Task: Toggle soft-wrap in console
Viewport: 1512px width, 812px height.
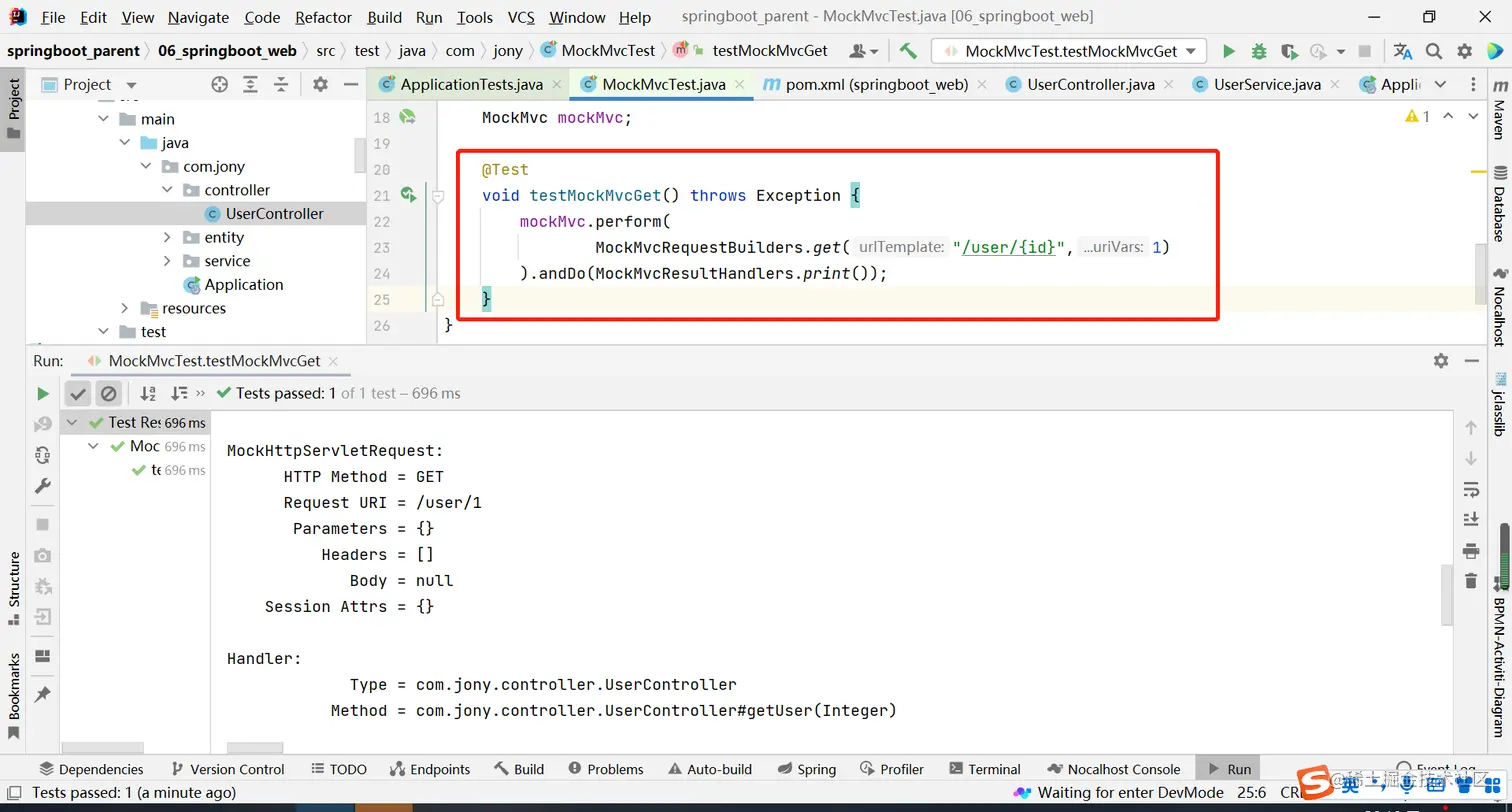Action: [x=1470, y=489]
